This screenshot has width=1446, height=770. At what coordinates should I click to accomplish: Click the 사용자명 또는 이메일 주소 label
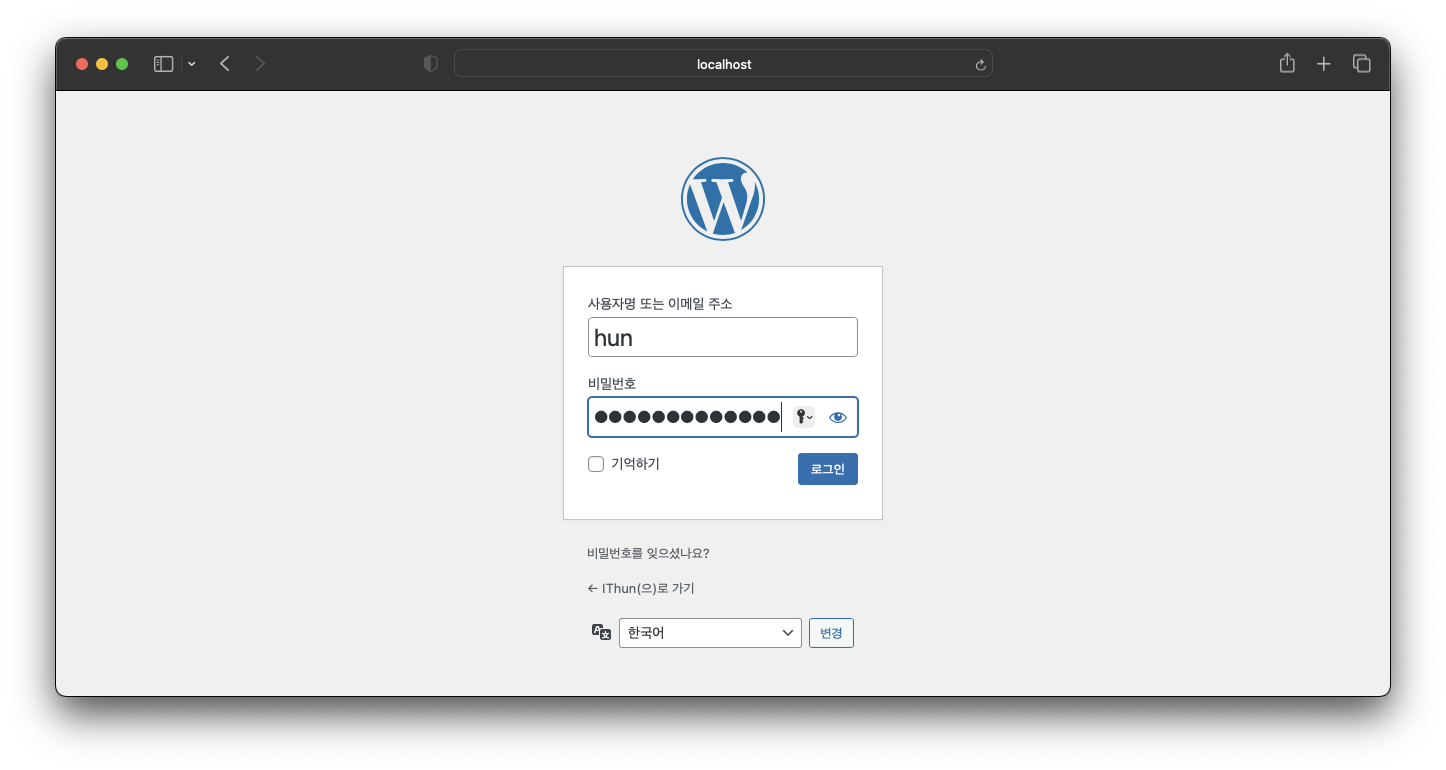(660, 303)
